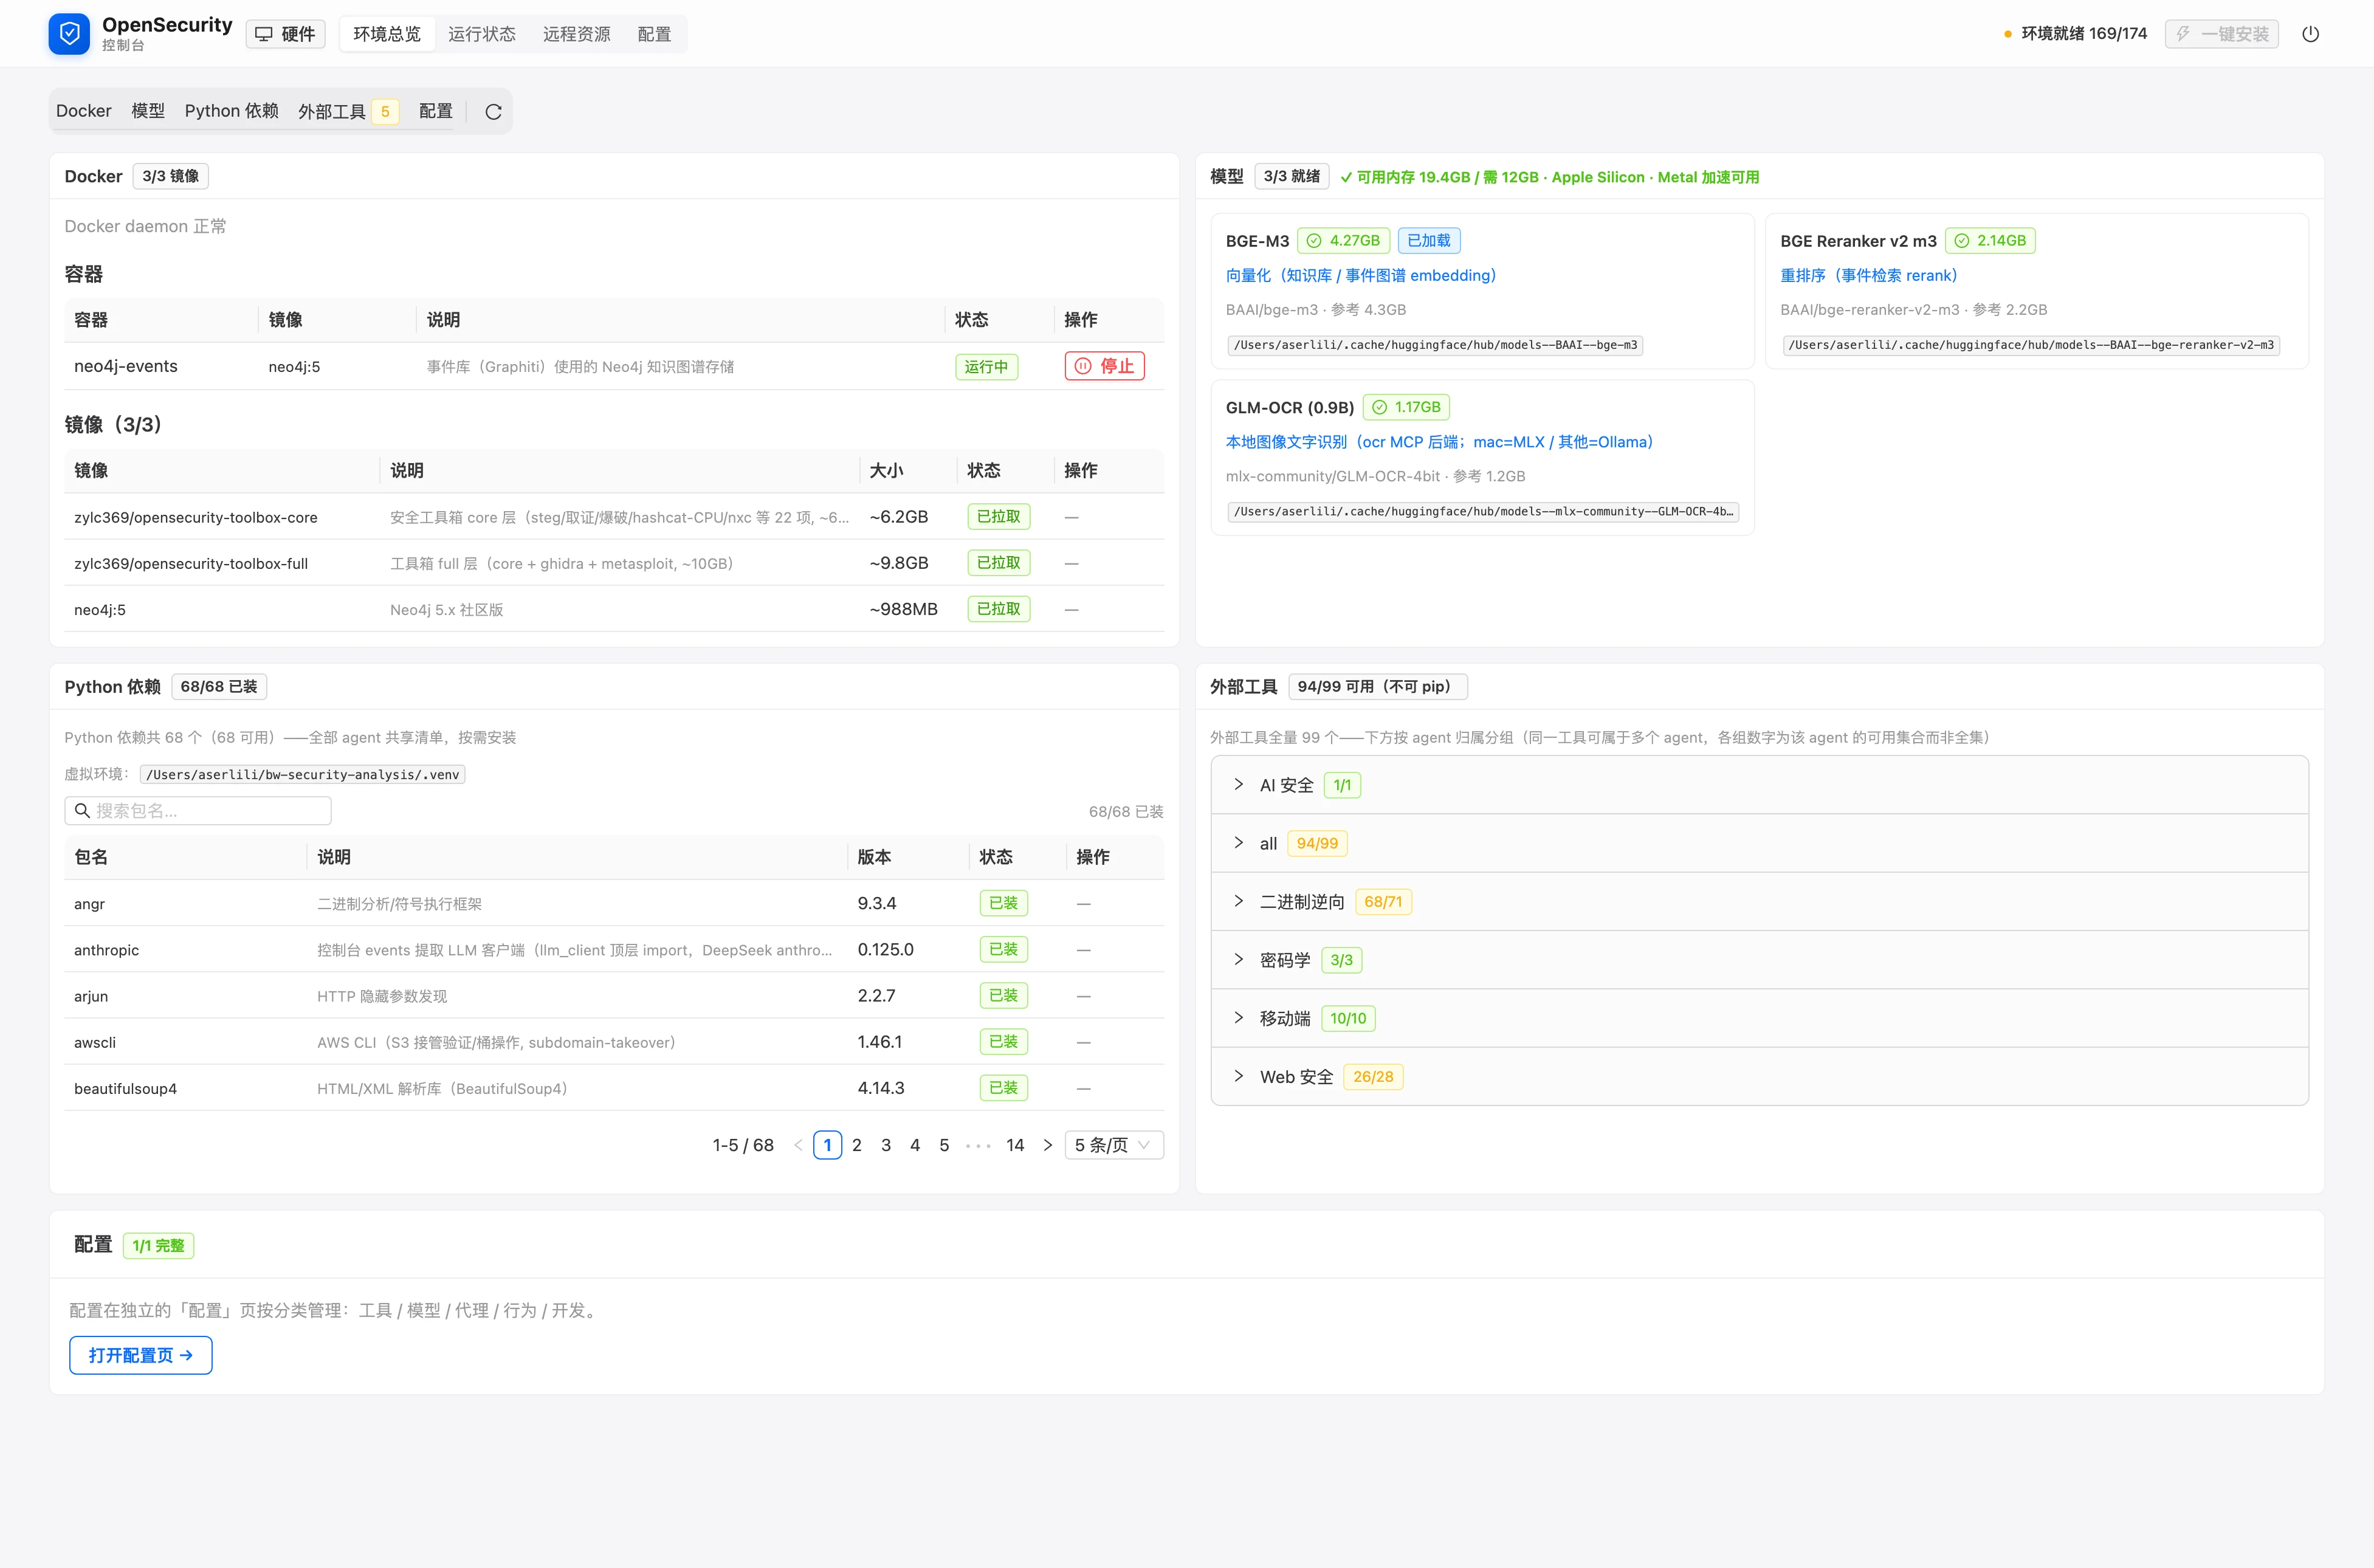Screen dimensions: 2374x1568
Task: Click the 重排序 rerank description link
Action: 1869,275
